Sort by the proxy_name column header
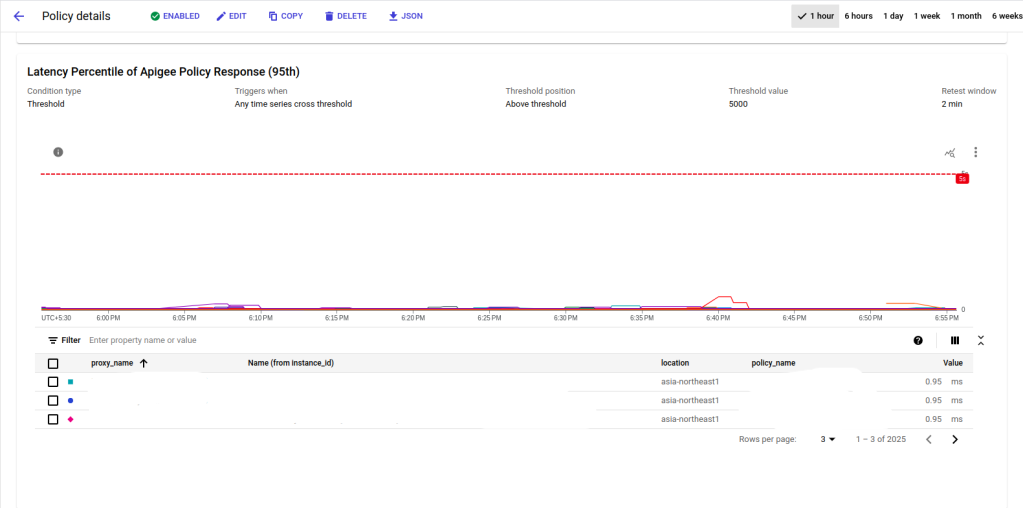Screen dimensions: 1023x508 point(112,363)
